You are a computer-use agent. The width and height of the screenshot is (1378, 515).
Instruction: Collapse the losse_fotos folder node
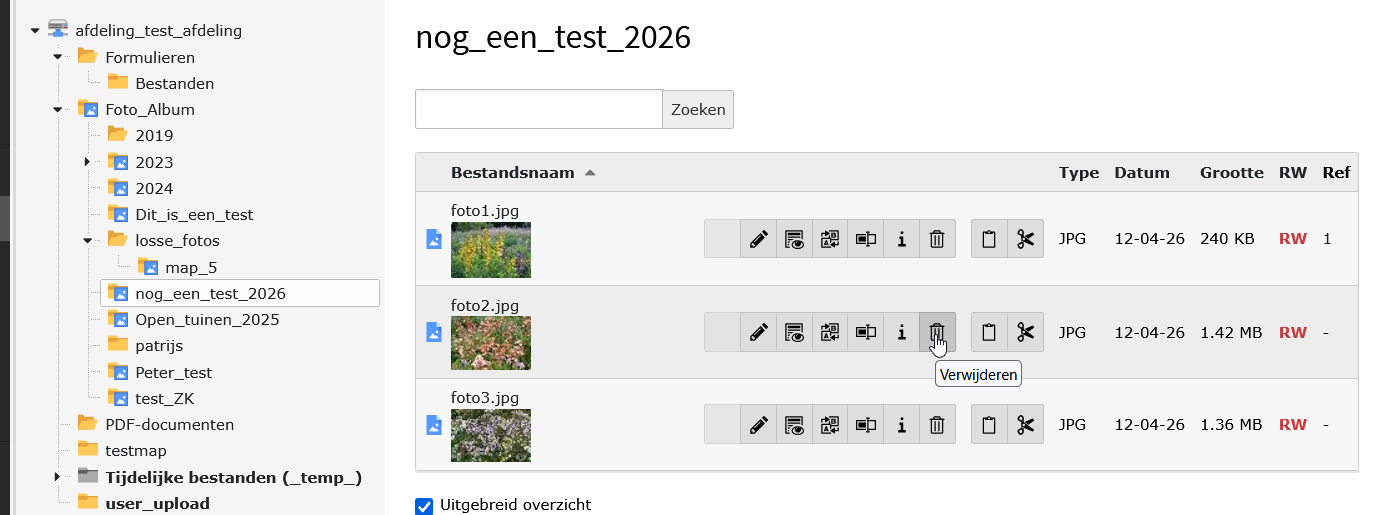[x=87, y=240]
